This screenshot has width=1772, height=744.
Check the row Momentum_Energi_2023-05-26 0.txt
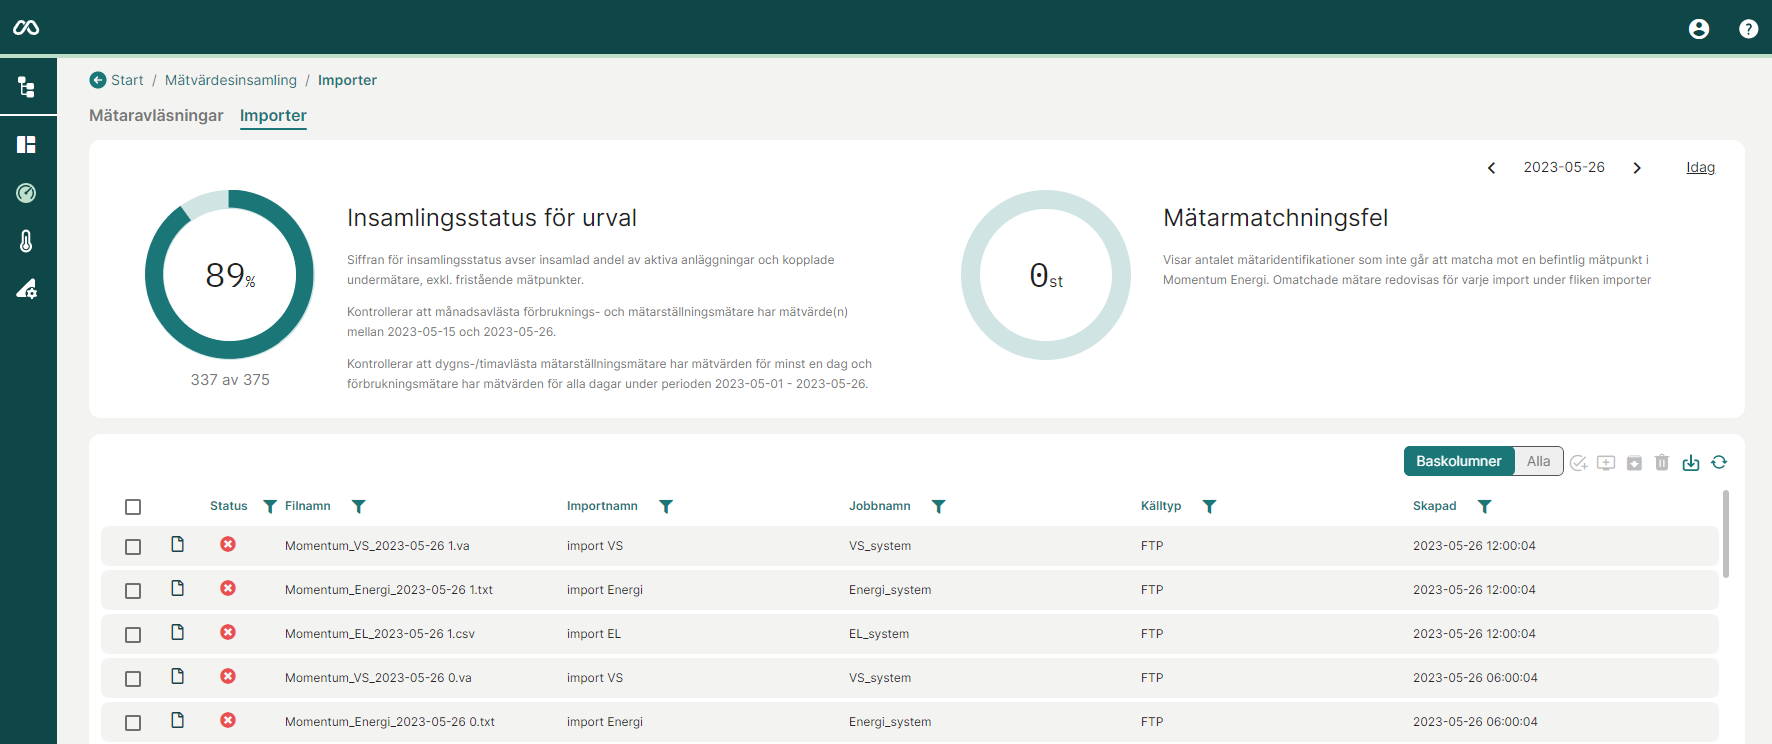[133, 723]
